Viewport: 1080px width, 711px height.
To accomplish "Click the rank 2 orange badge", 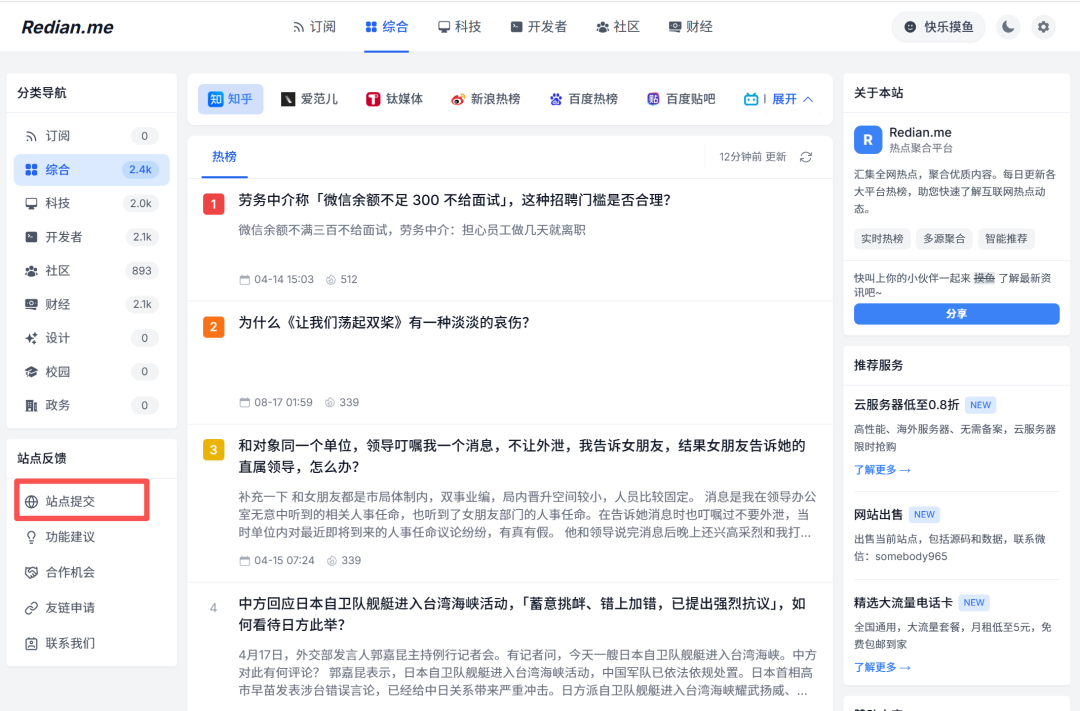I will [x=214, y=327].
